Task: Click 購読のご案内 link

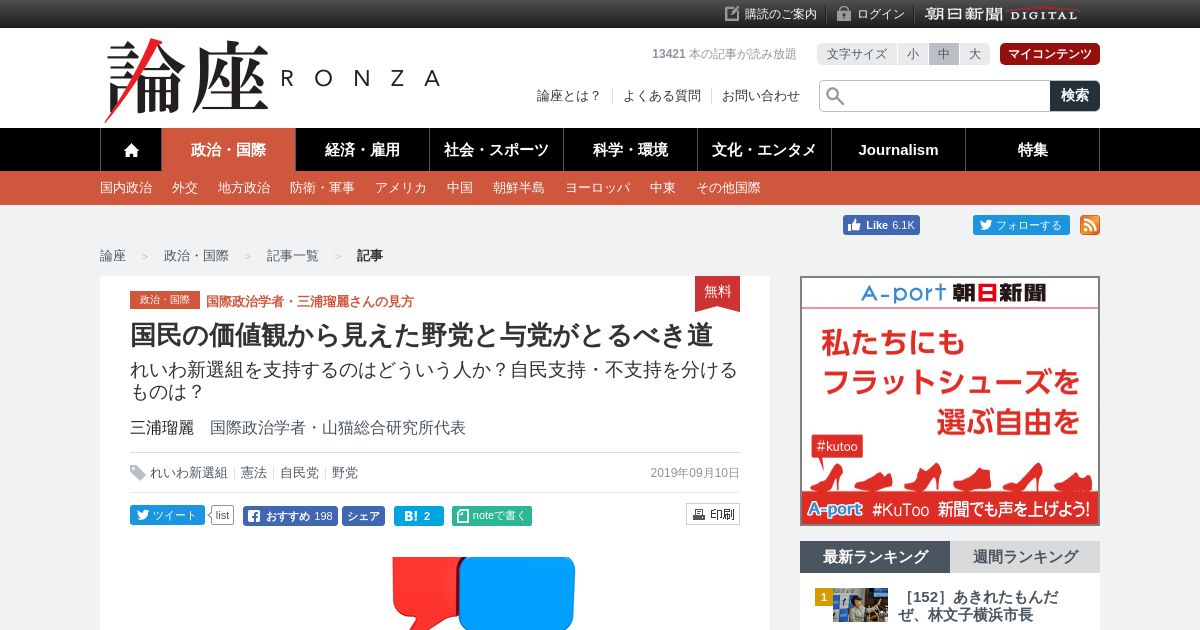Action: pyautogui.click(x=781, y=14)
